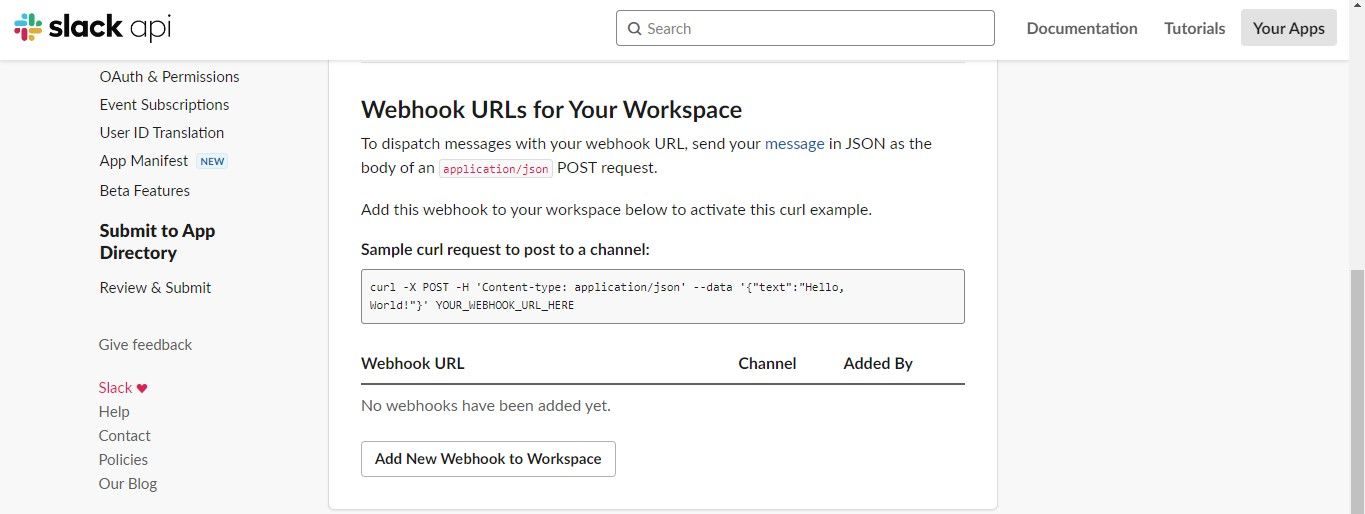1365x514 pixels.
Task: Click the 'Added By' column header
Action: [877, 364]
